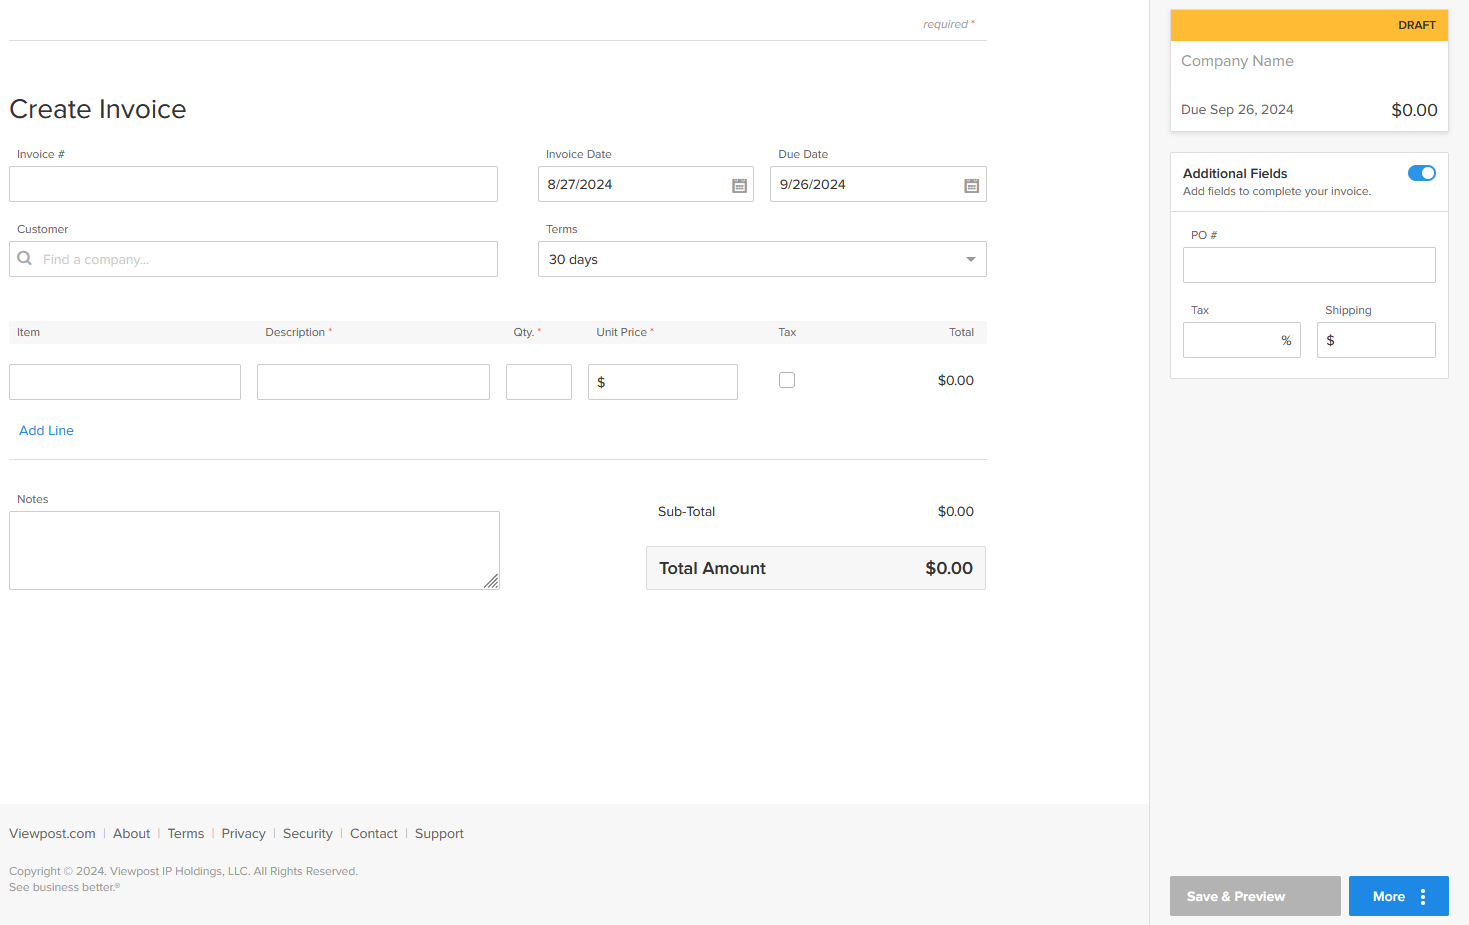Focus the Find a company search field
The height and width of the screenshot is (925, 1469).
253,259
